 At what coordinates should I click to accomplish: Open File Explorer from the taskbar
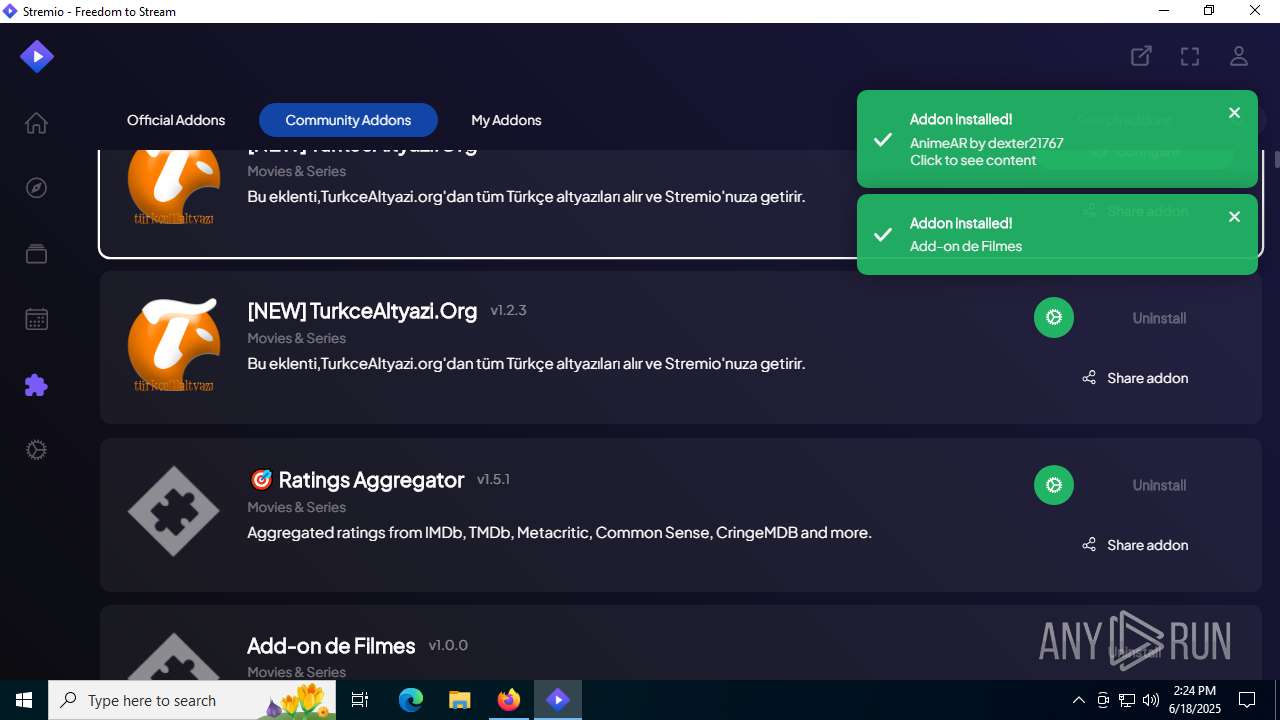(459, 700)
